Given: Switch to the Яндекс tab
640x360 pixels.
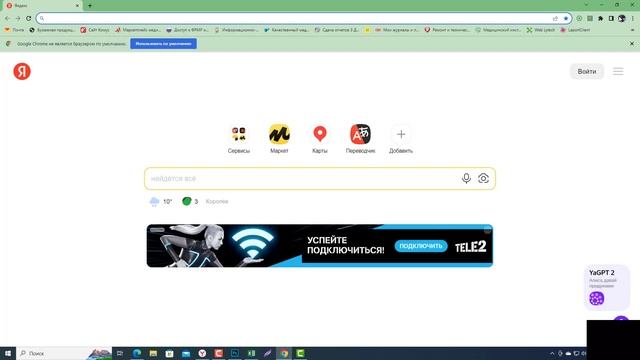Looking at the screenshot, I should click(x=41, y=6).
